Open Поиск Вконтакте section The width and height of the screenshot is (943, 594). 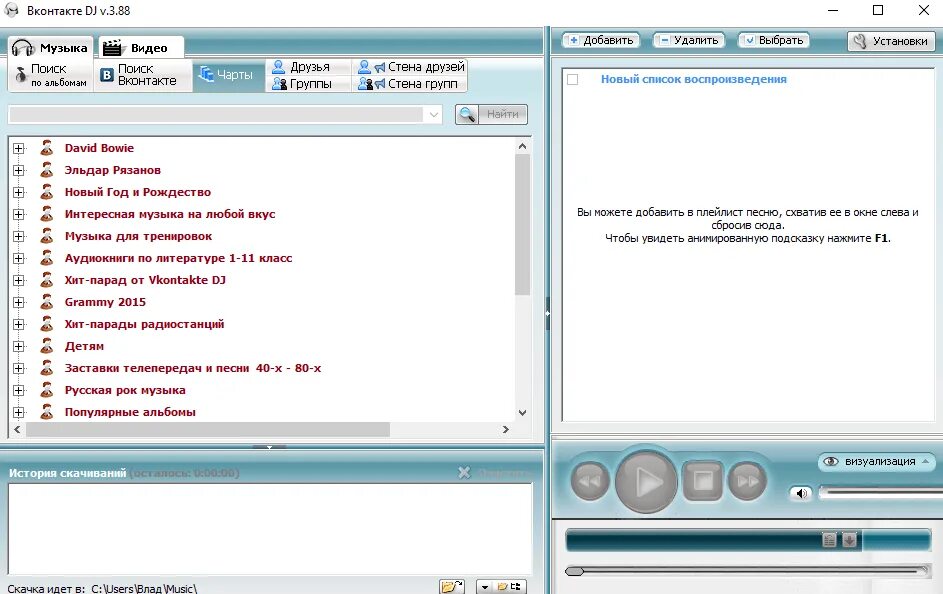[x=143, y=75]
